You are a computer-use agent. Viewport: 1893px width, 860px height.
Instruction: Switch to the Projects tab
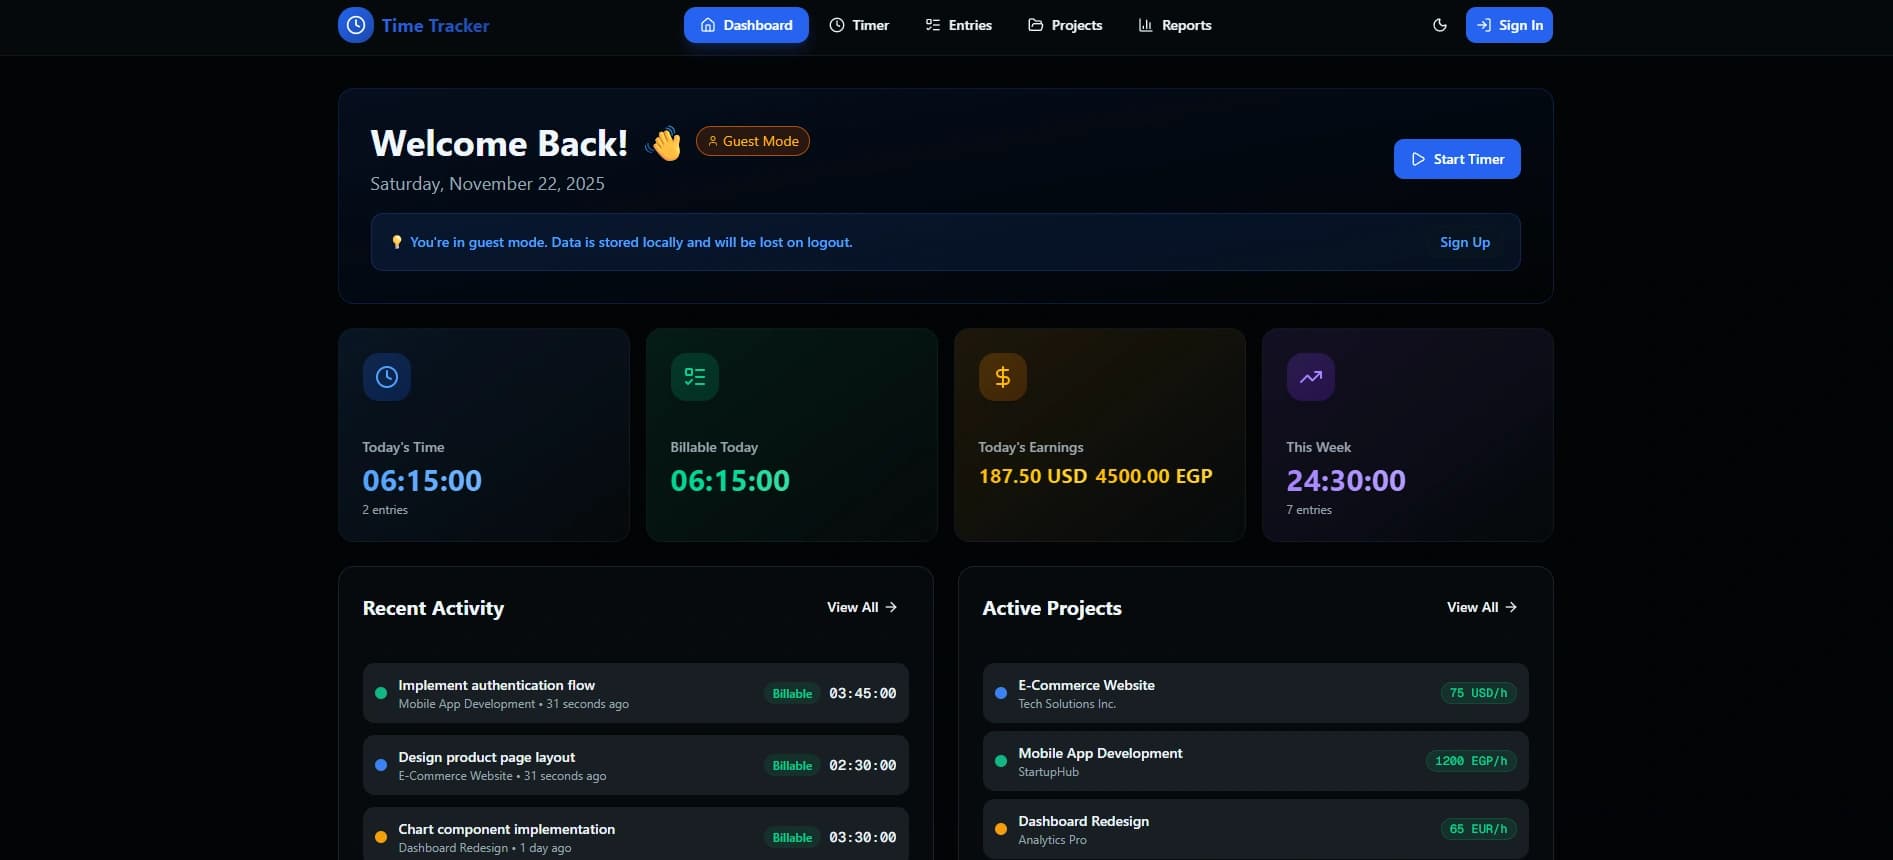1065,25
